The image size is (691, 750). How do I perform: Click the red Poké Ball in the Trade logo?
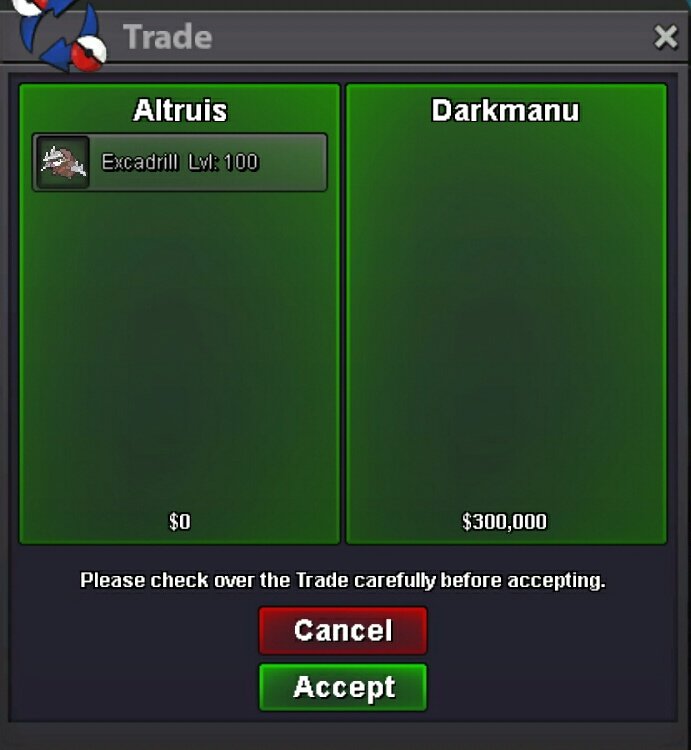[x=89, y=53]
